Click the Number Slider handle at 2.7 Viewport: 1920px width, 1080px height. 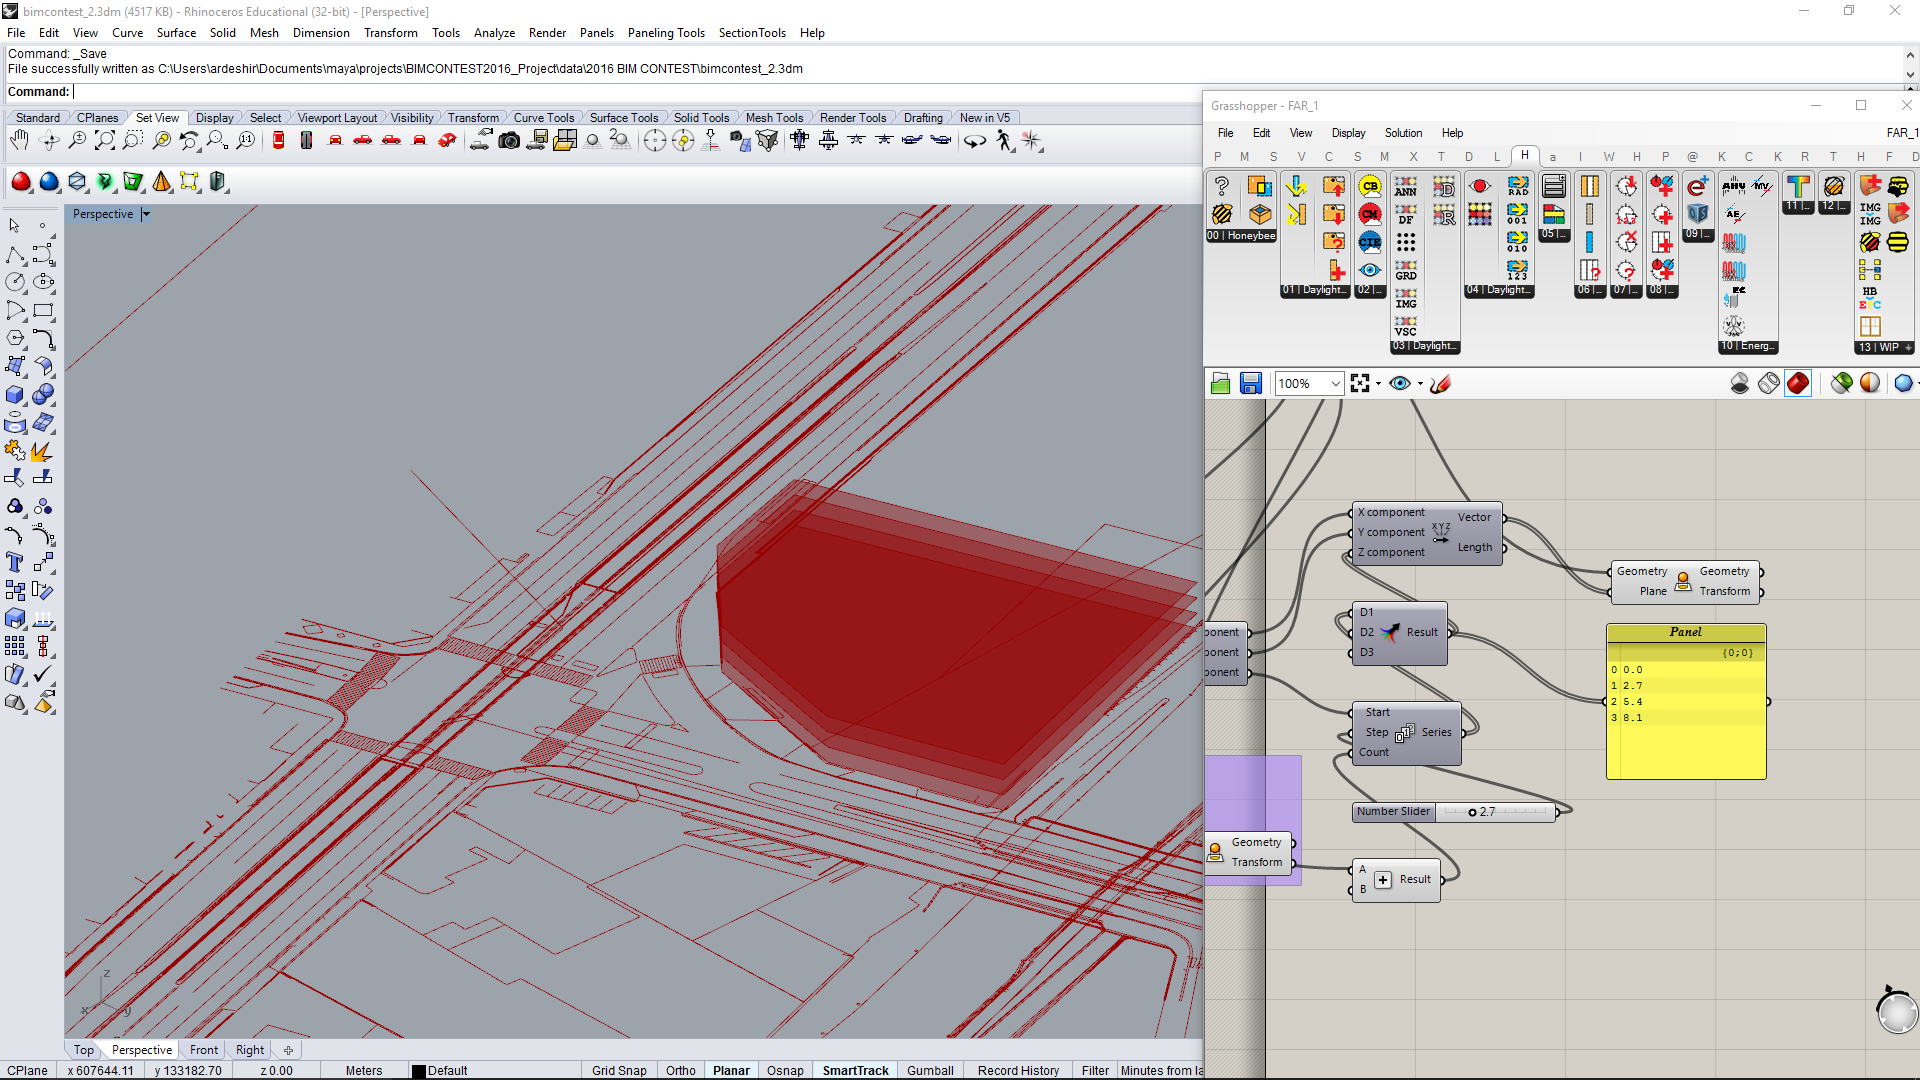[1472, 812]
